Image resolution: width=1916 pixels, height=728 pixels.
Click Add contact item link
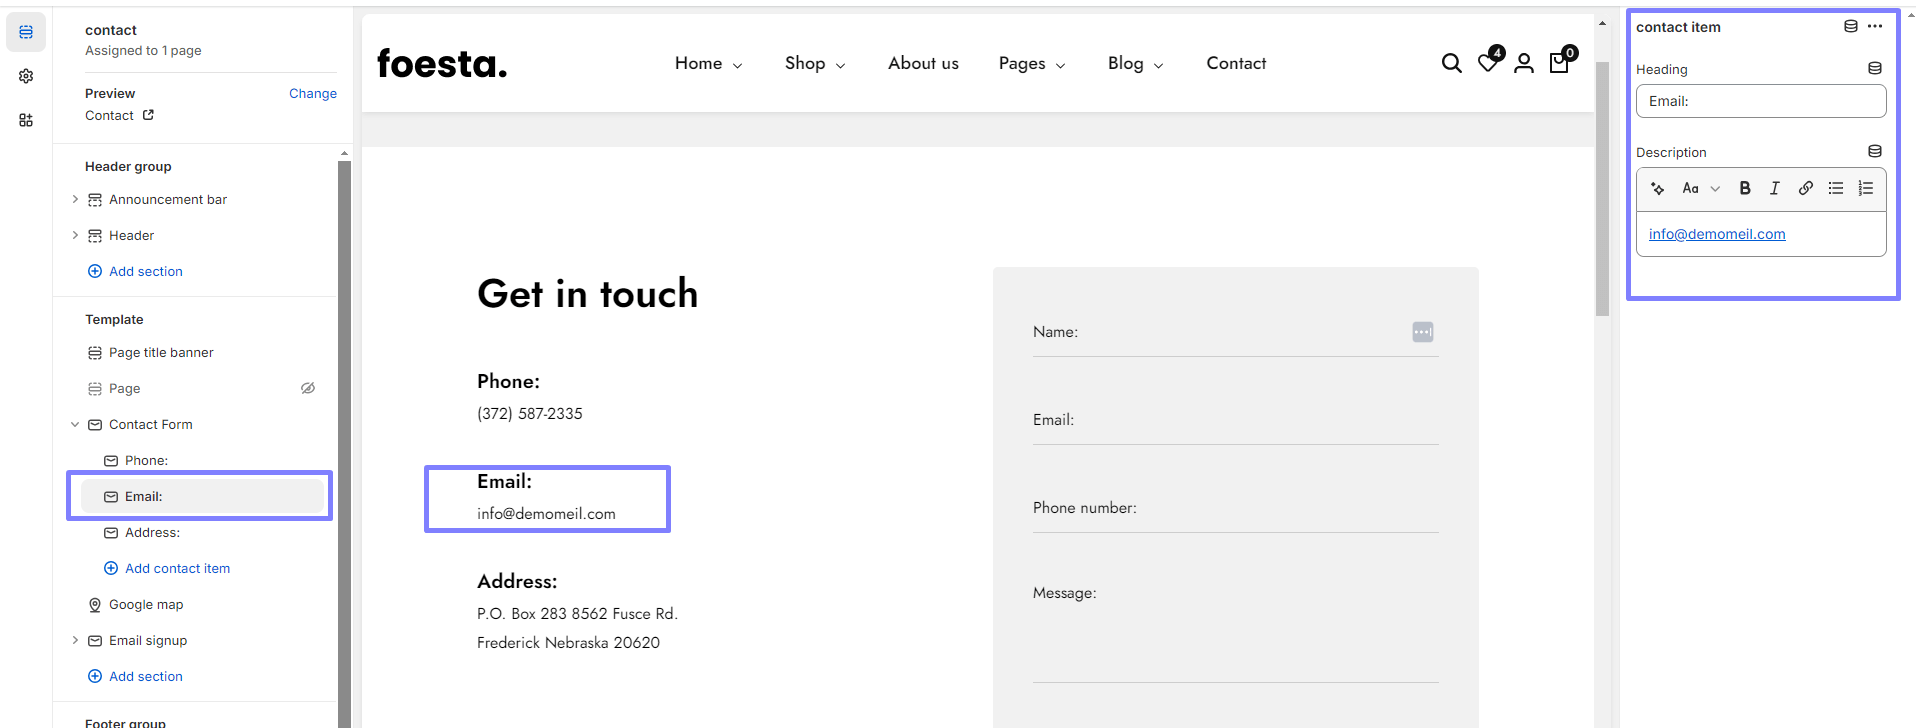click(177, 568)
